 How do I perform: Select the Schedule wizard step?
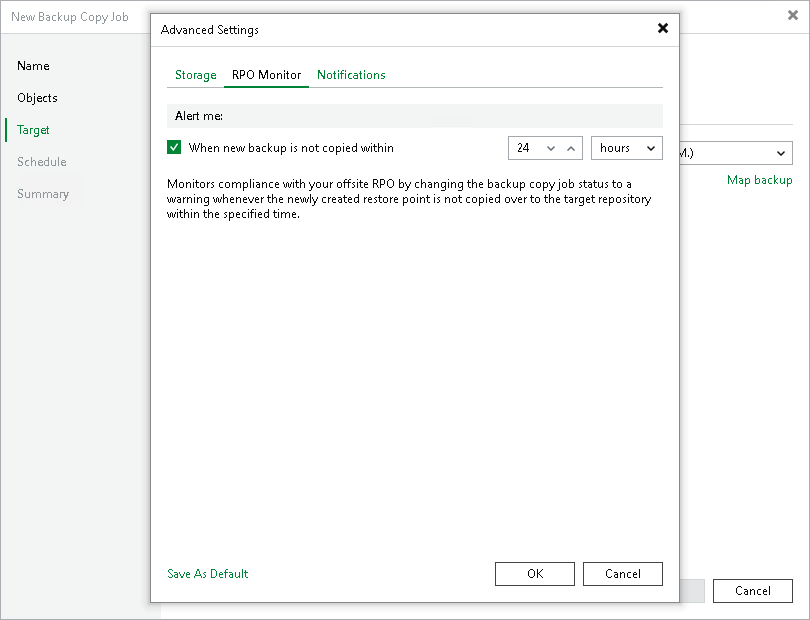41,162
